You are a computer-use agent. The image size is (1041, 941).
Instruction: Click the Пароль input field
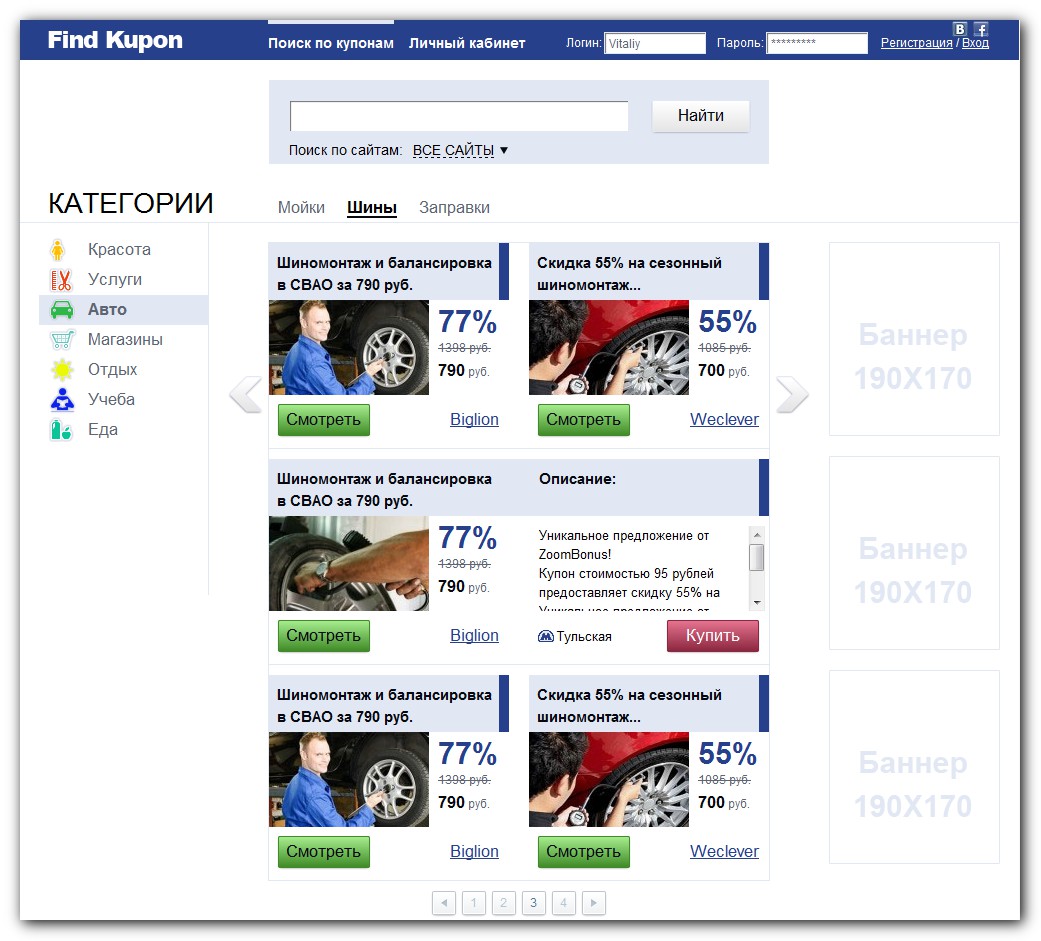click(817, 43)
